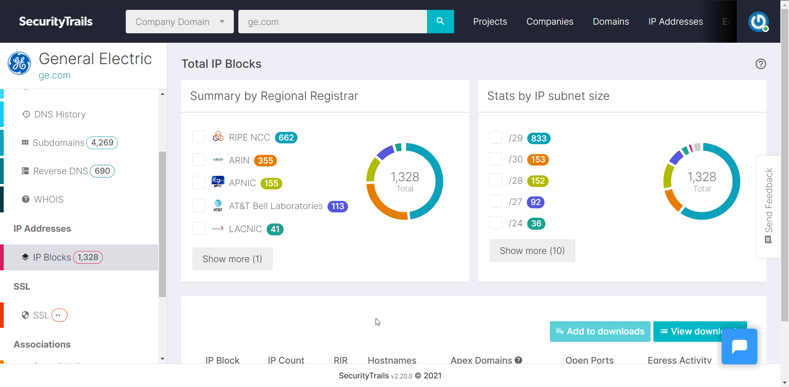Screen dimensions: 789x387
Task: Click the user account power icon
Action: point(758,22)
